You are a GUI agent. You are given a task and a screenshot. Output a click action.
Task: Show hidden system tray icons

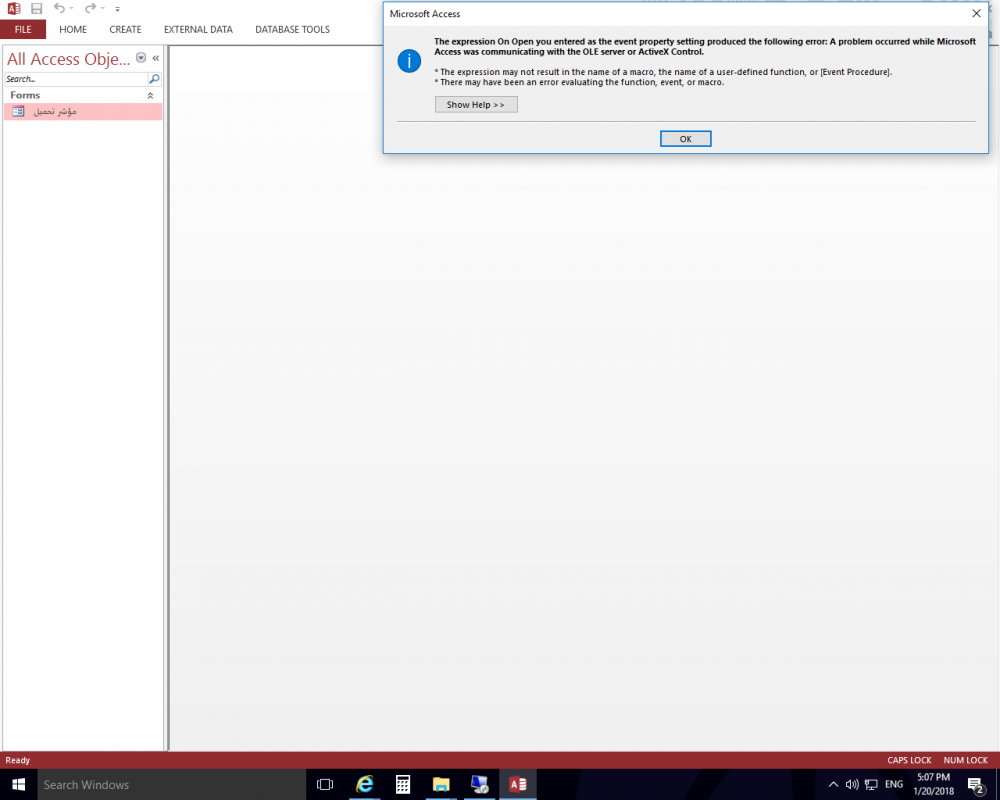pos(833,785)
